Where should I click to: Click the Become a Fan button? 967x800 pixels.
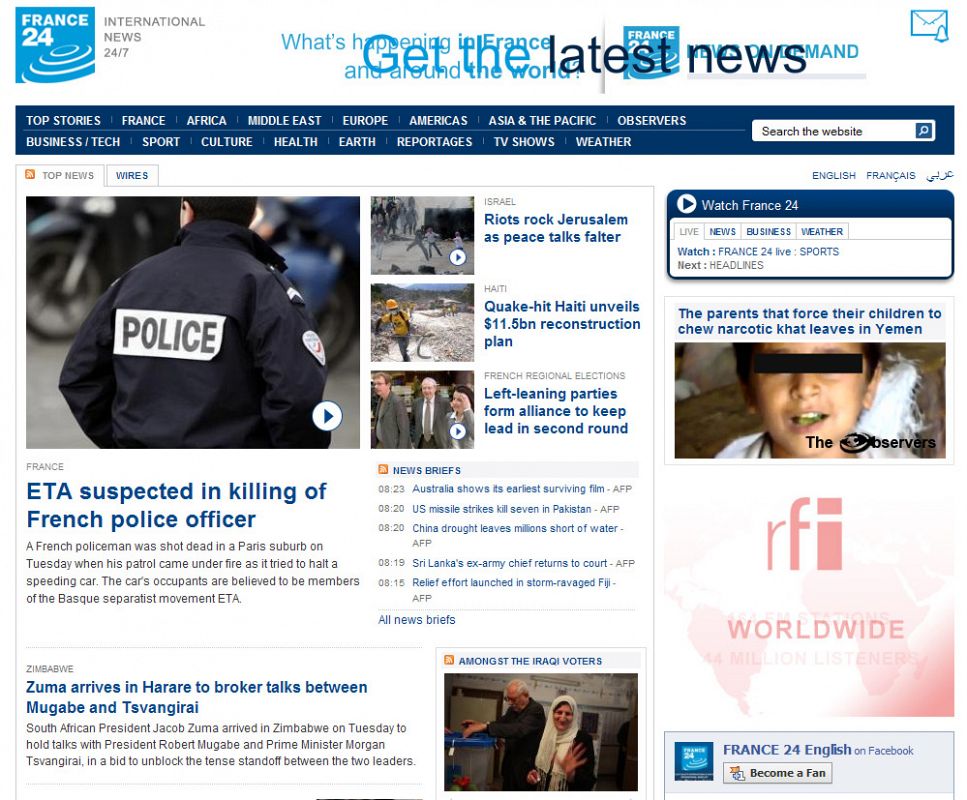[x=777, y=773]
